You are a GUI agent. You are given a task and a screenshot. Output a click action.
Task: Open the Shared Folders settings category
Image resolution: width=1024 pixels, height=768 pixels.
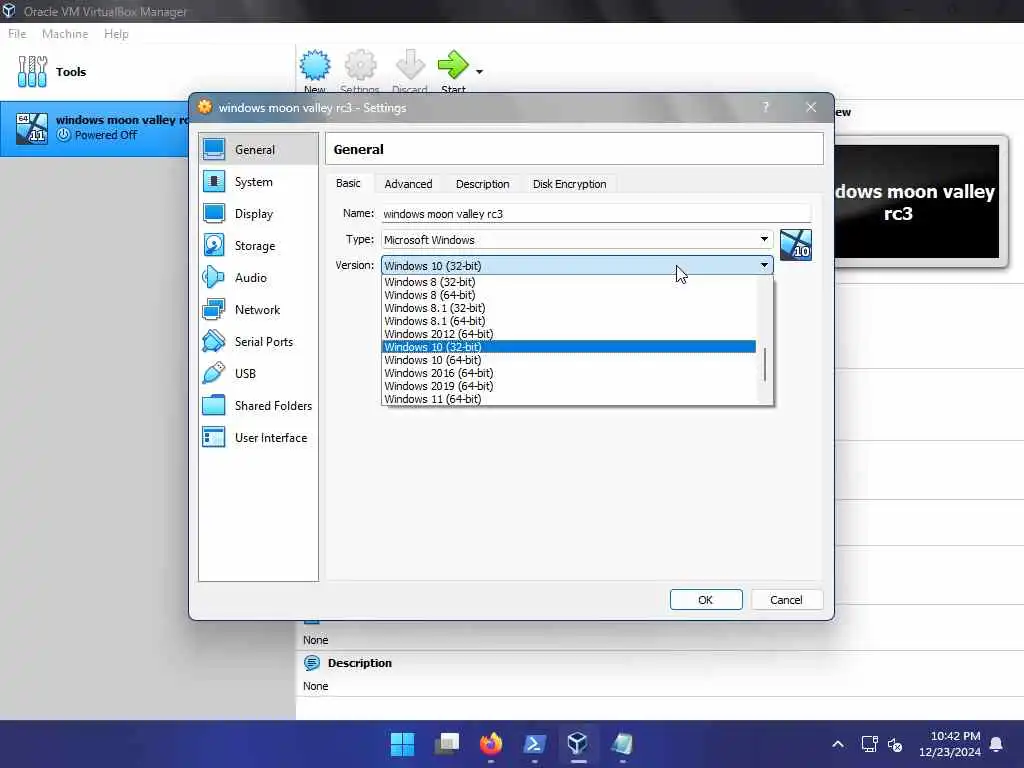pyautogui.click(x=258, y=406)
